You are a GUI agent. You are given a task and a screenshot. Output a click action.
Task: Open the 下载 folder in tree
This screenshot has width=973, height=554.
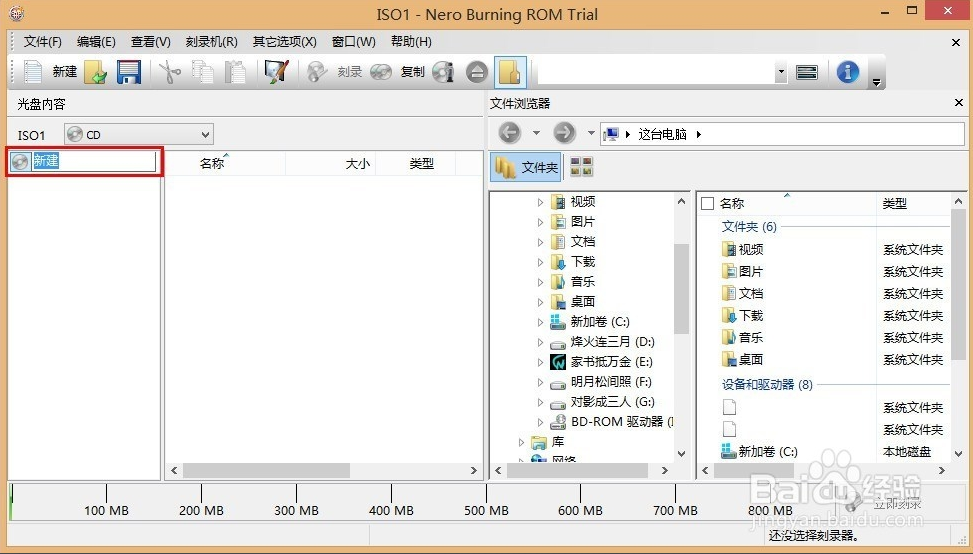coord(573,262)
